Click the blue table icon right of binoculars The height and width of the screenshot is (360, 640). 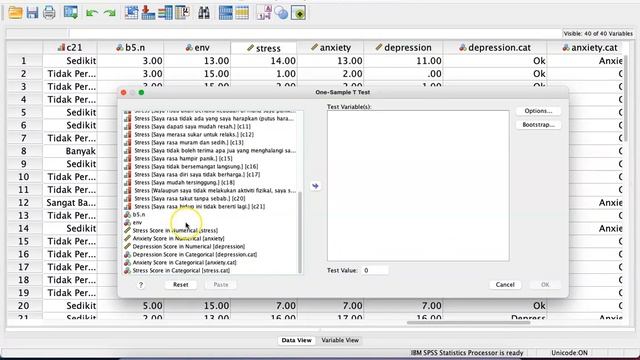pos(225,13)
